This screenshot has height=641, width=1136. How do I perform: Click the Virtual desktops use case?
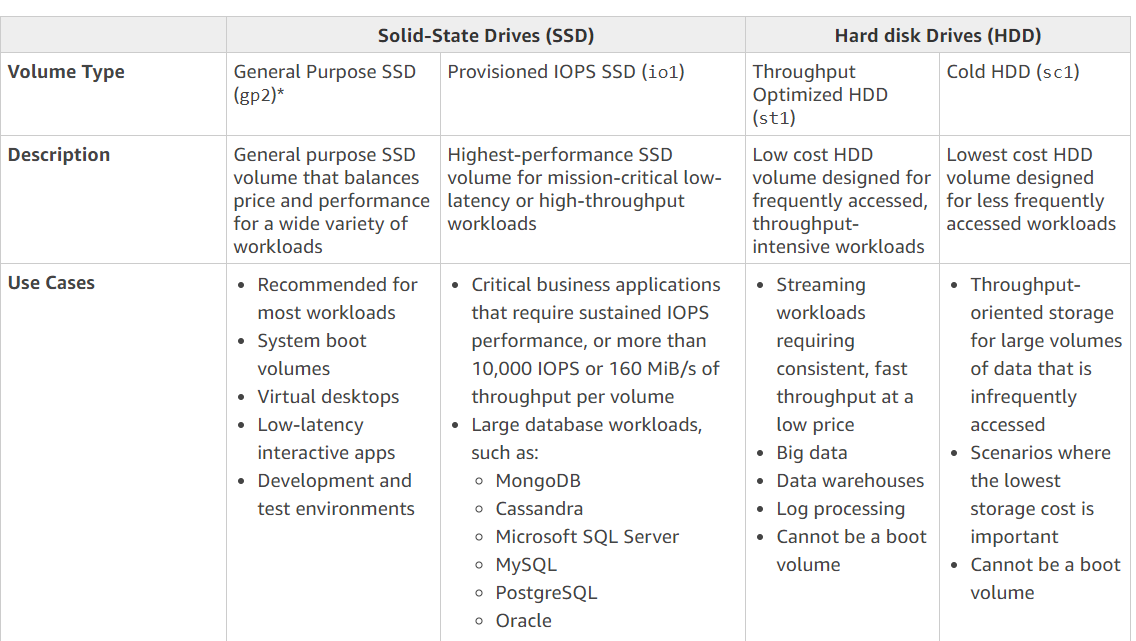click(328, 397)
